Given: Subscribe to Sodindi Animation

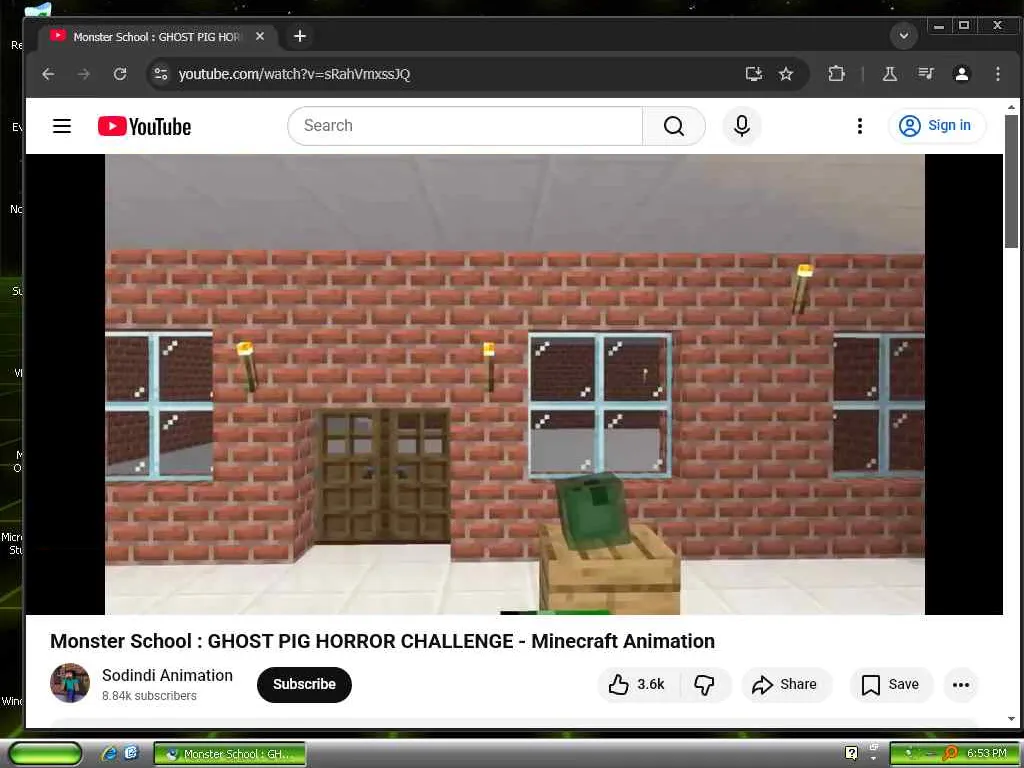Looking at the screenshot, I should point(304,684).
